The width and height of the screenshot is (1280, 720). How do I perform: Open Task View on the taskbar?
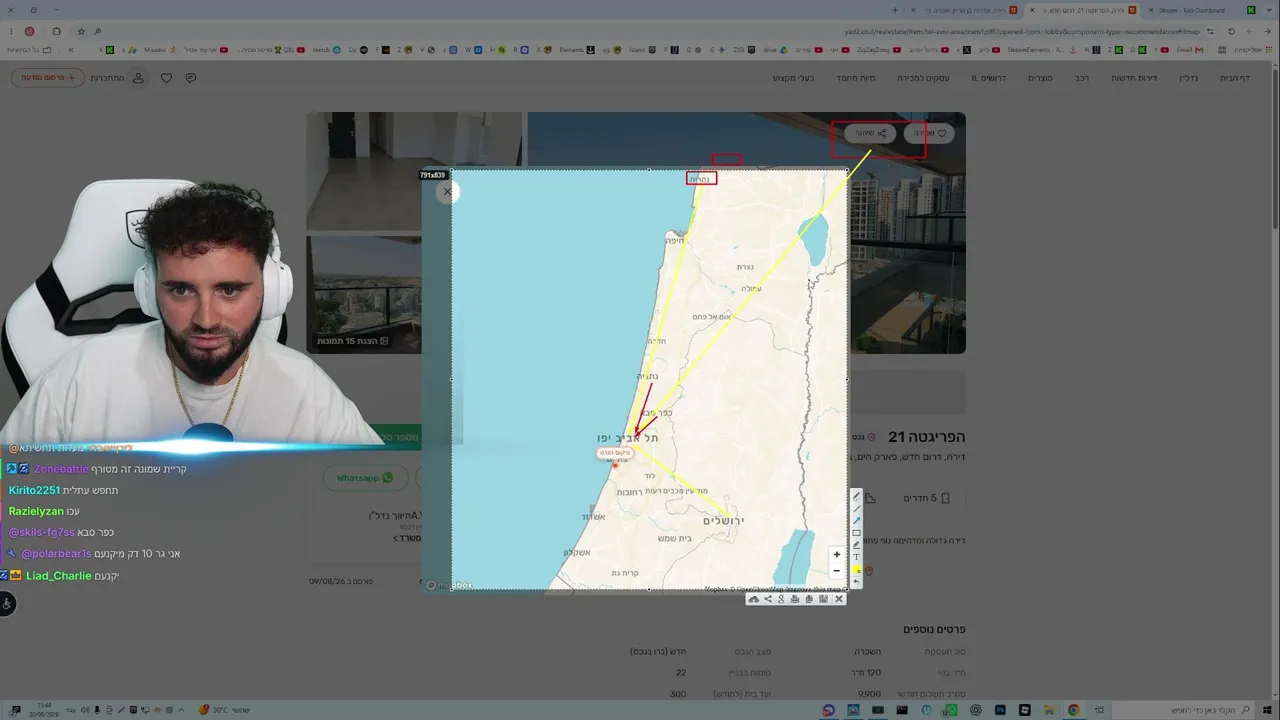click(1098, 710)
